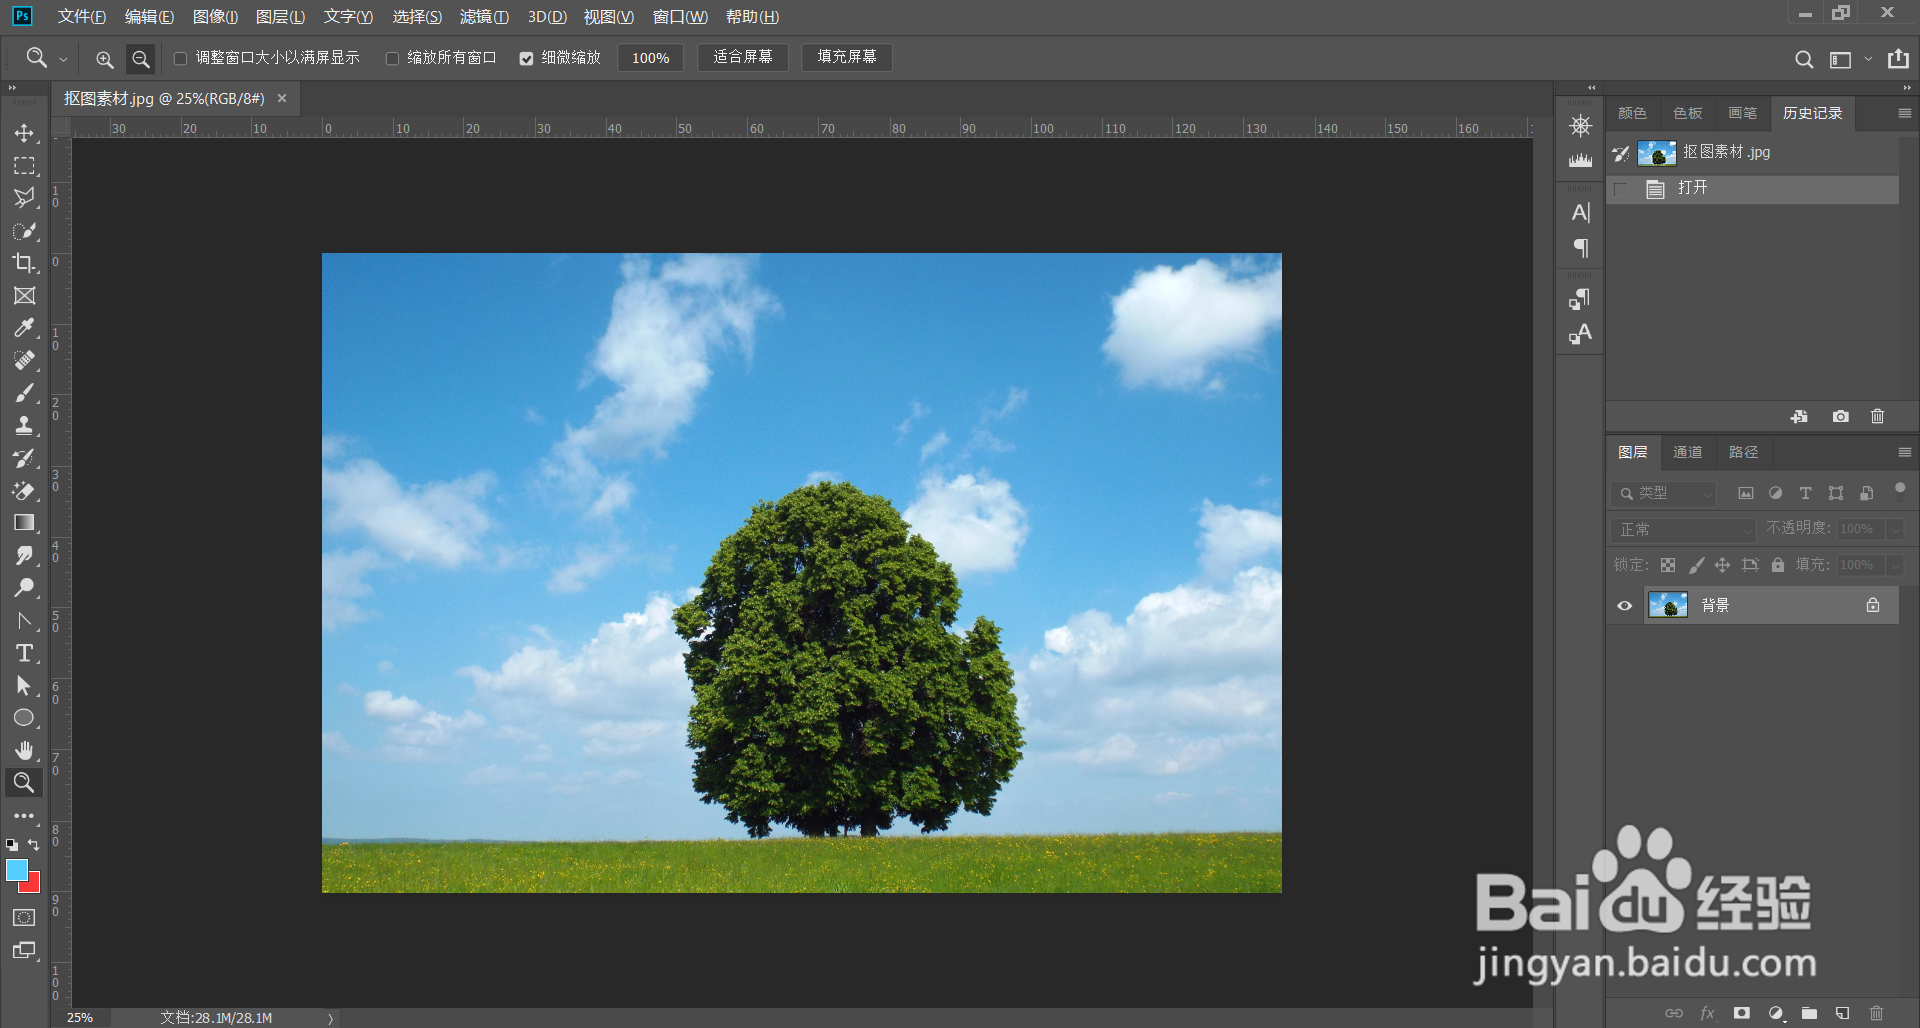
Task: Select the Path Selection tool
Action: 24,686
